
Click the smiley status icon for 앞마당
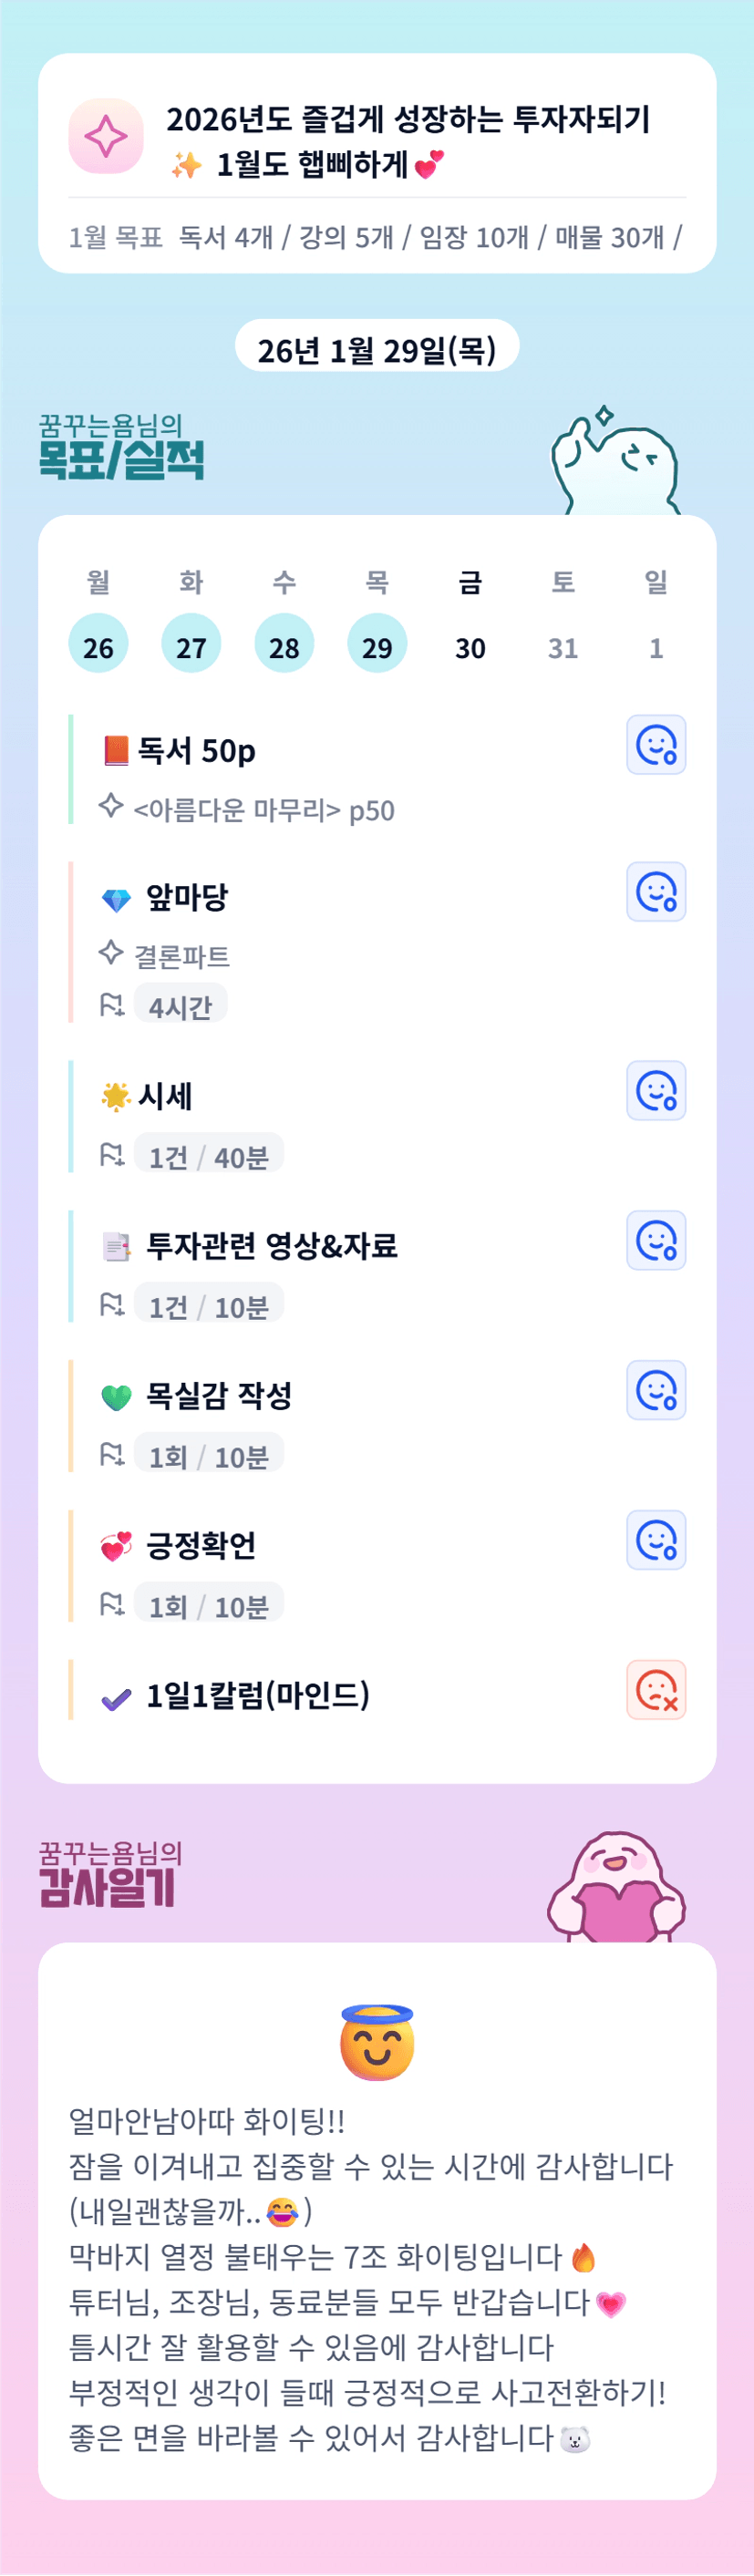(x=656, y=892)
